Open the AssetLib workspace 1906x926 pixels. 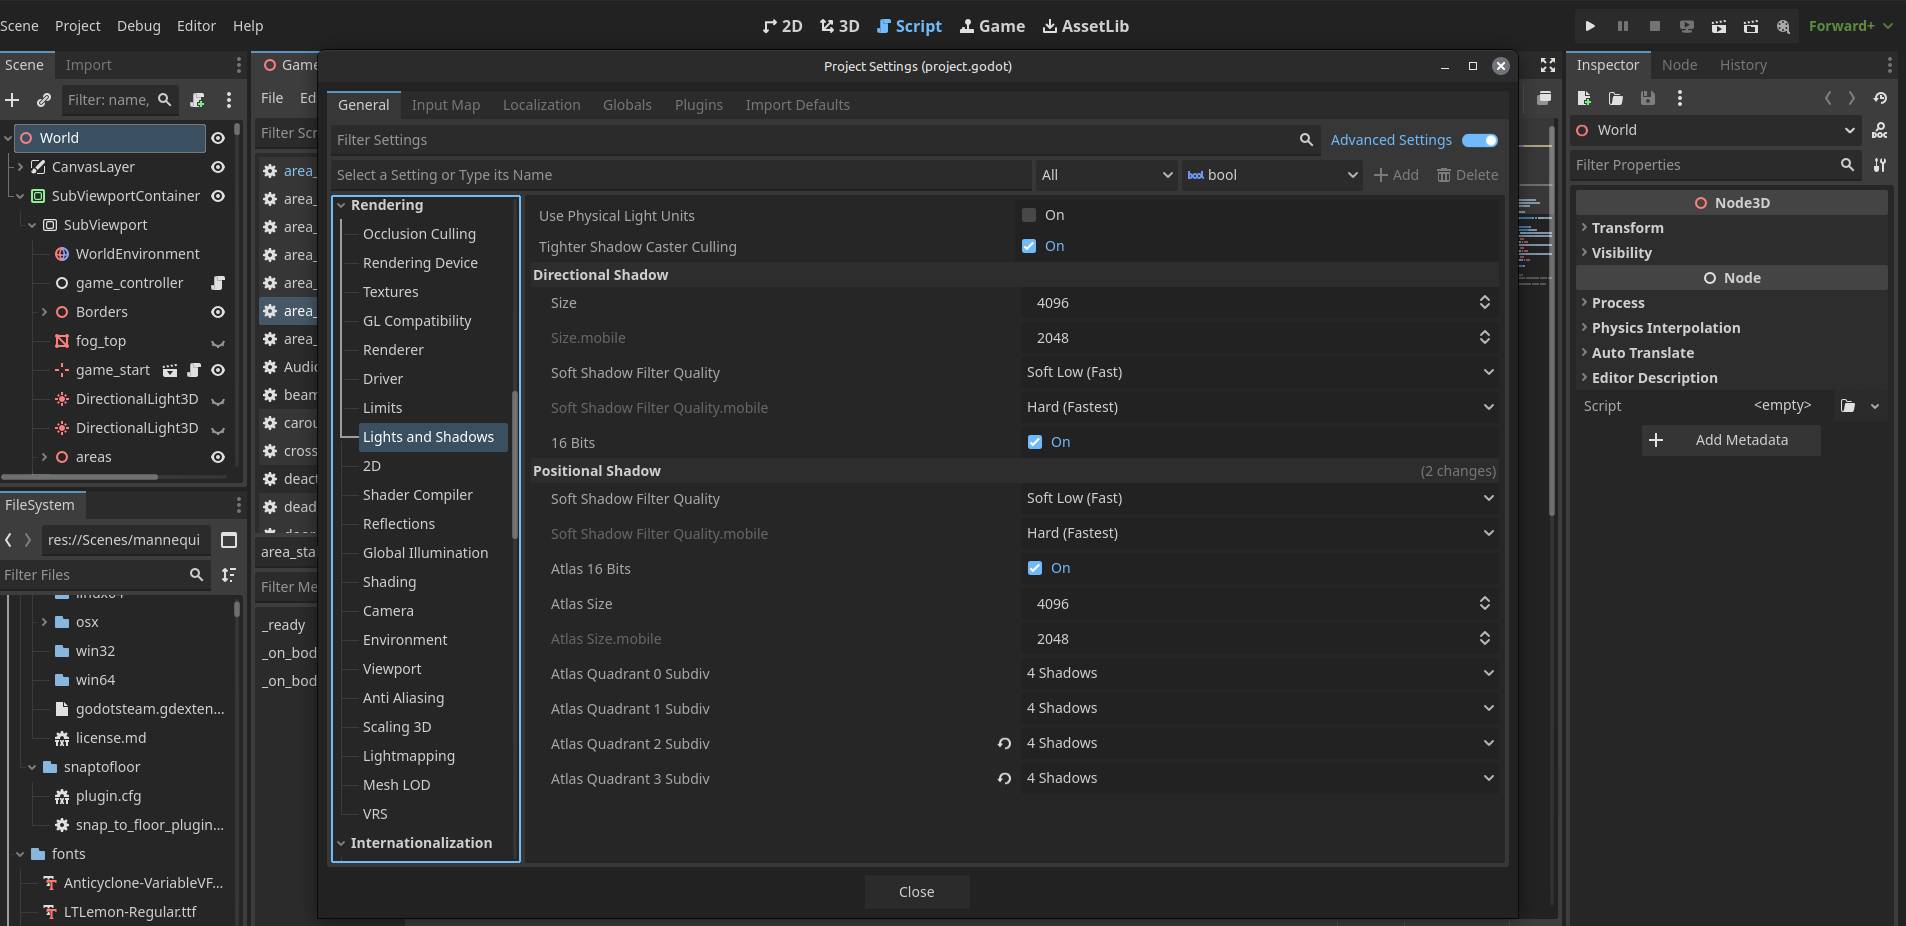(1085, 26)
